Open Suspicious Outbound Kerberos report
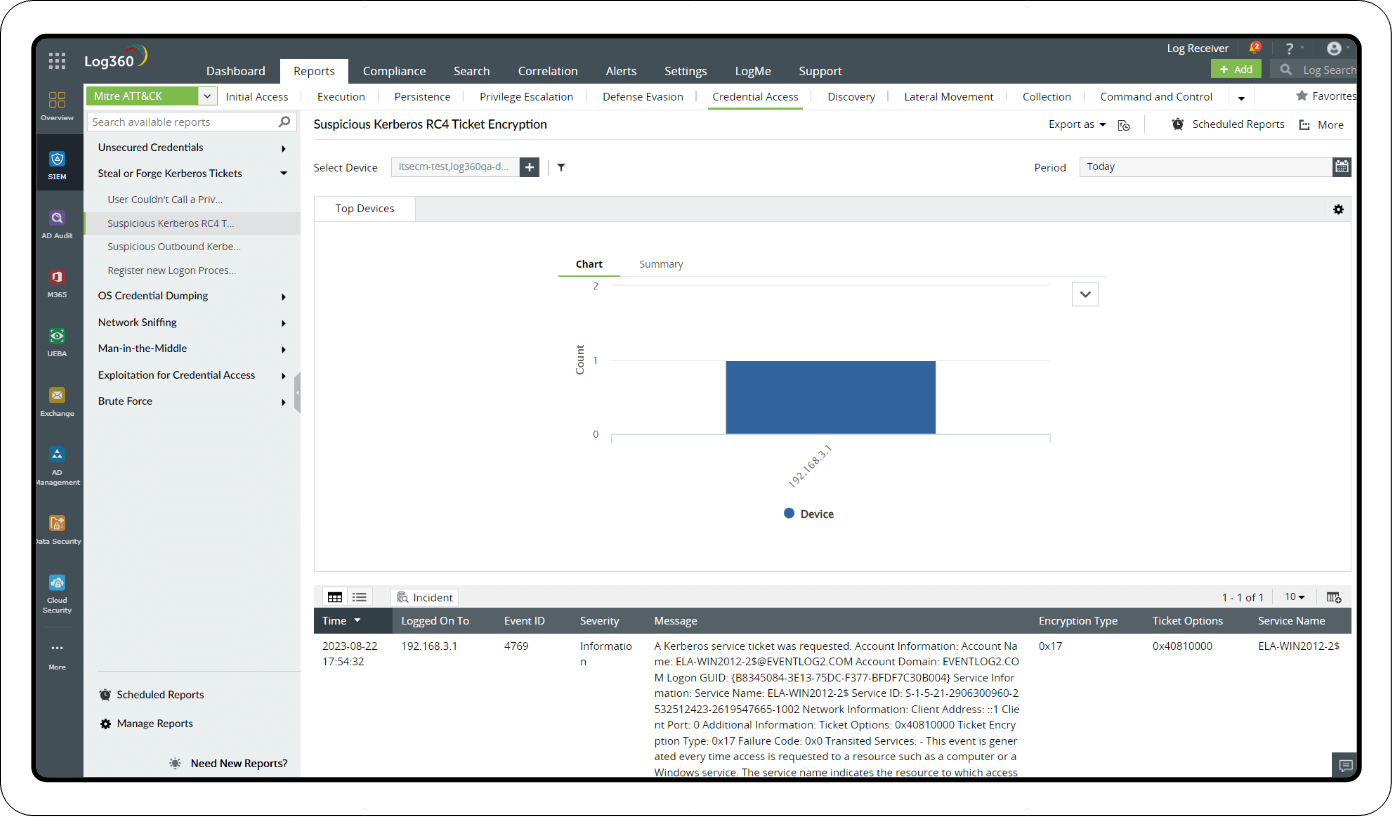 coord(174,246)
